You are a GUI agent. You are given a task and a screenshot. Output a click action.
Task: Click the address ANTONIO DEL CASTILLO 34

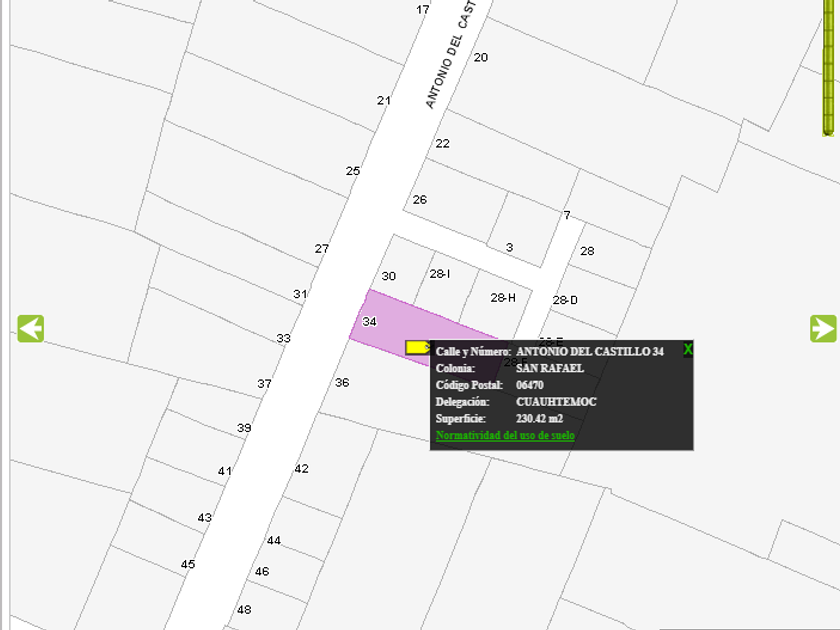coord(590,351)
